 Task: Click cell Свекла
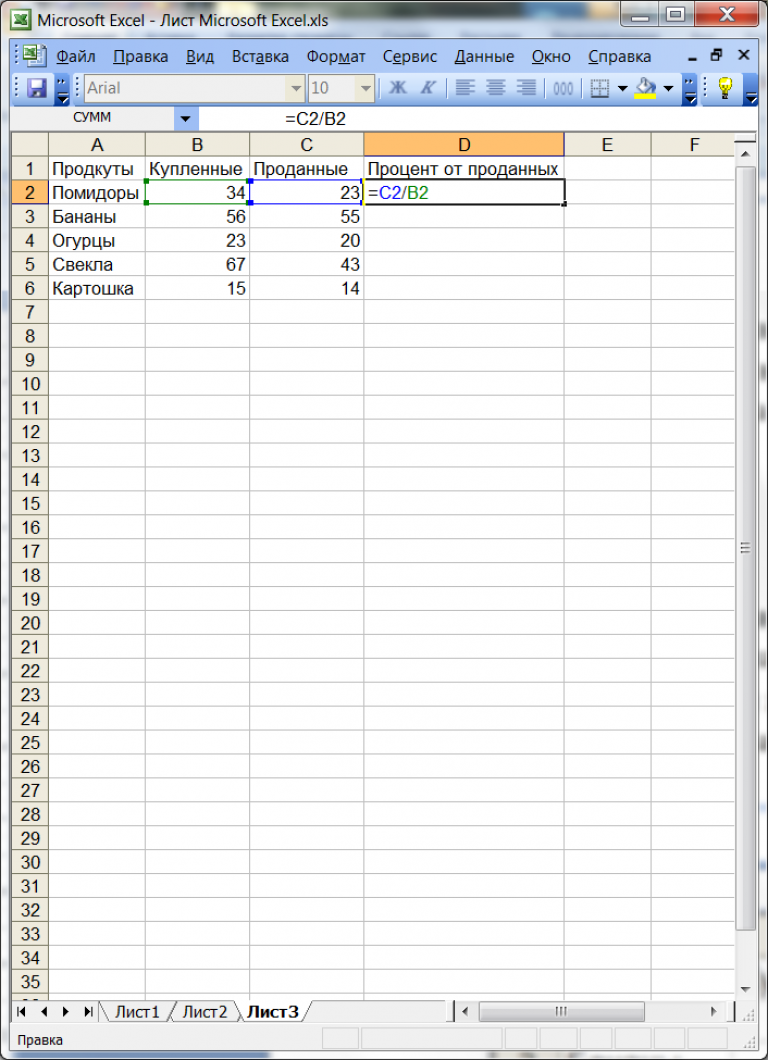coord(97,264)
